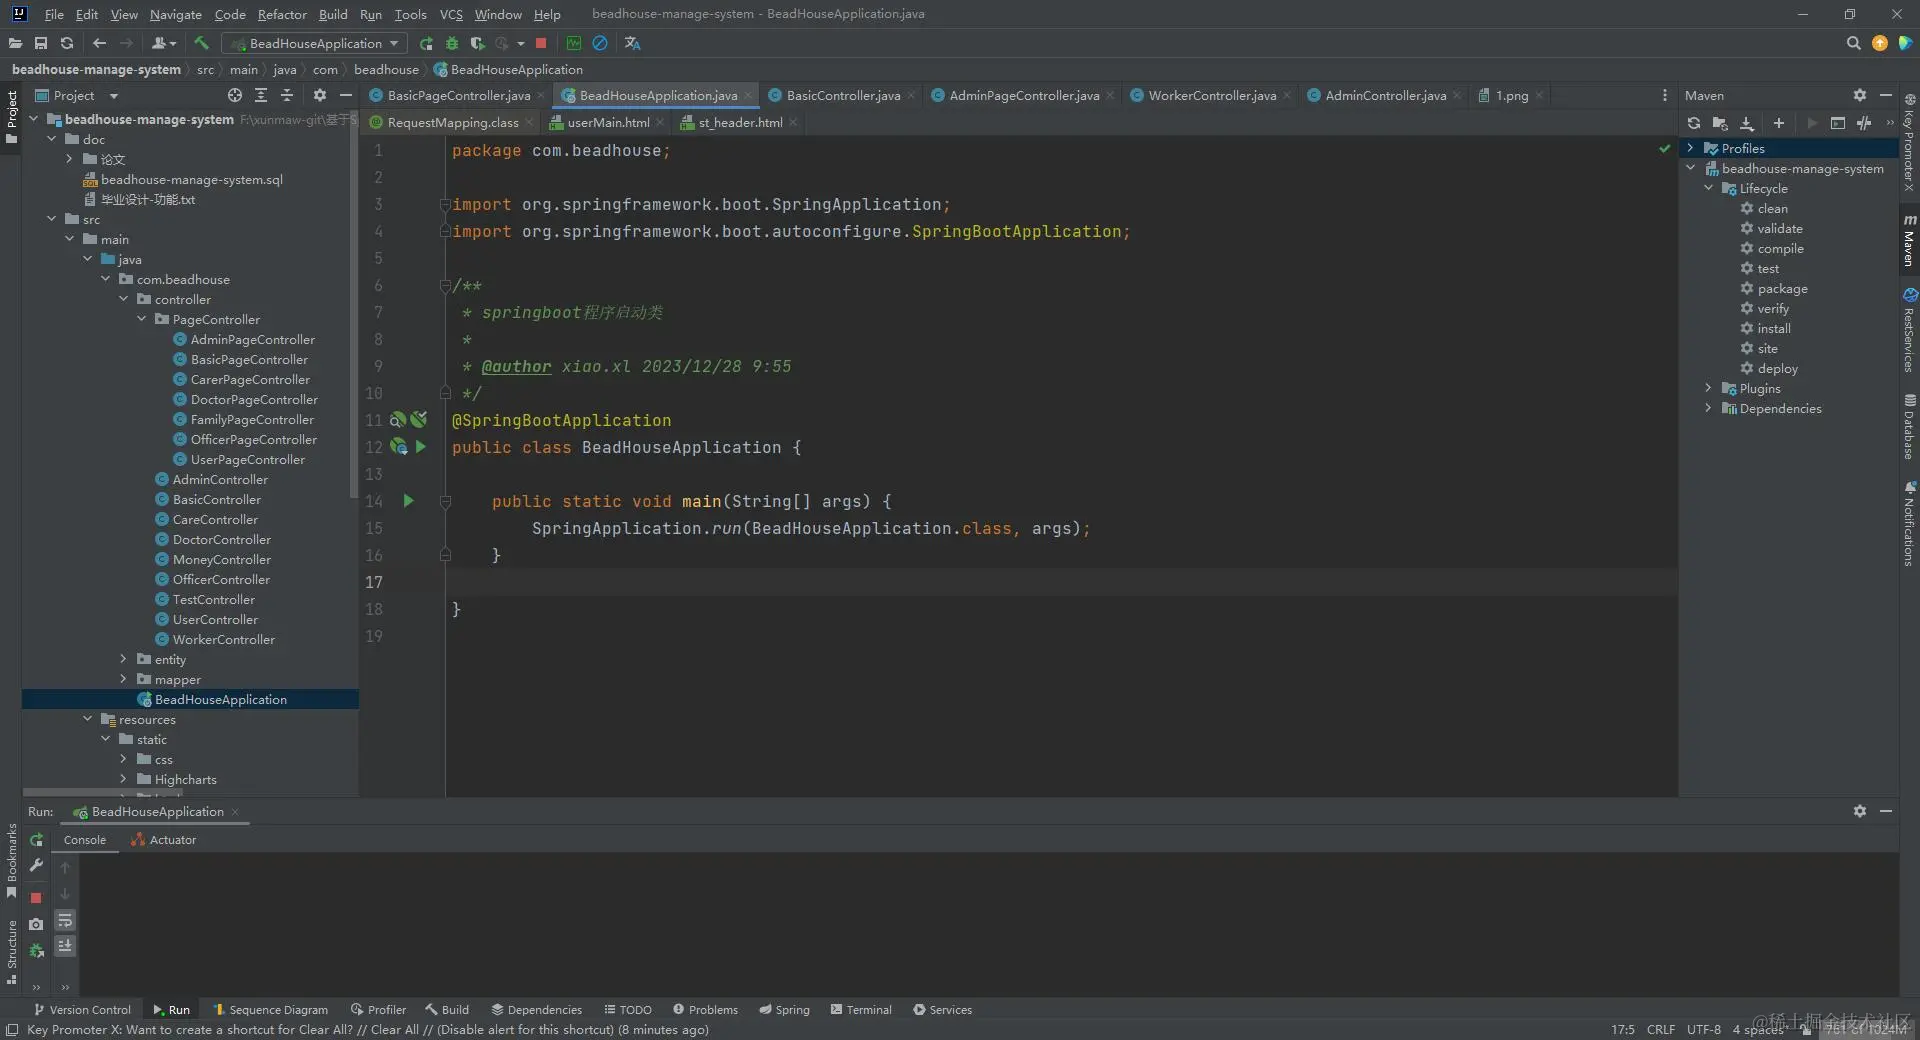Click the wrench icon in the Run panel
This screenshot has width=1920, height=1040.
pos(36,865)
